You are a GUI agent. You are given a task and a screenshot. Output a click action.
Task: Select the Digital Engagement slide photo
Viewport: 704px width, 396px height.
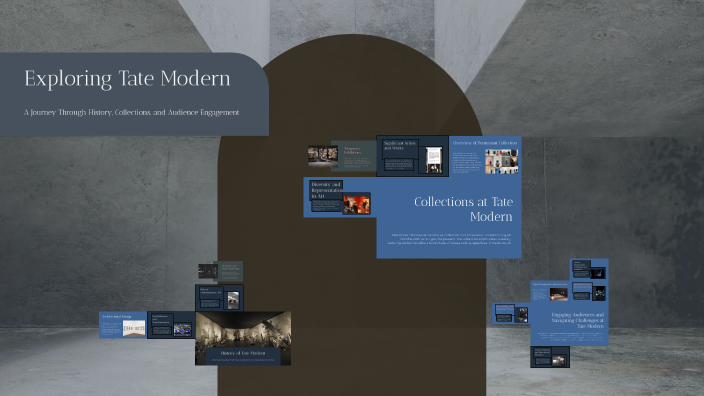coord(559,294)
